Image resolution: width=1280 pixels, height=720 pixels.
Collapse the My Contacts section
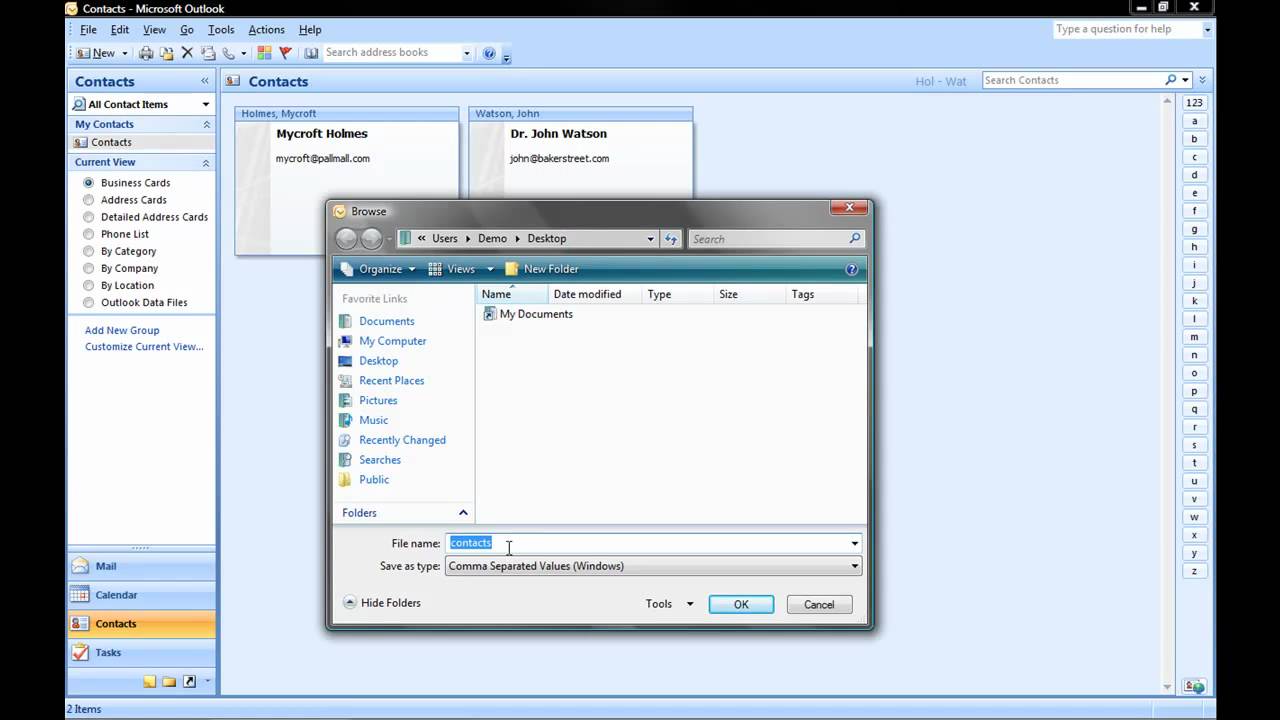pos(207,124)
